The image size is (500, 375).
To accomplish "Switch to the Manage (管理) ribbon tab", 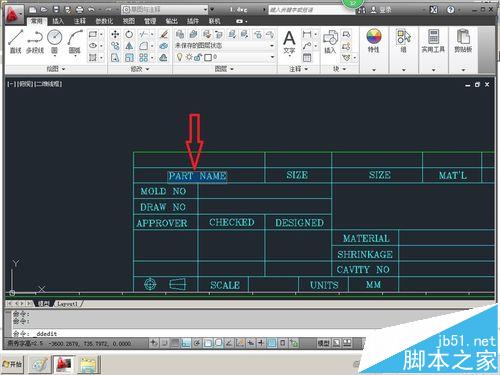I will 150,21.
